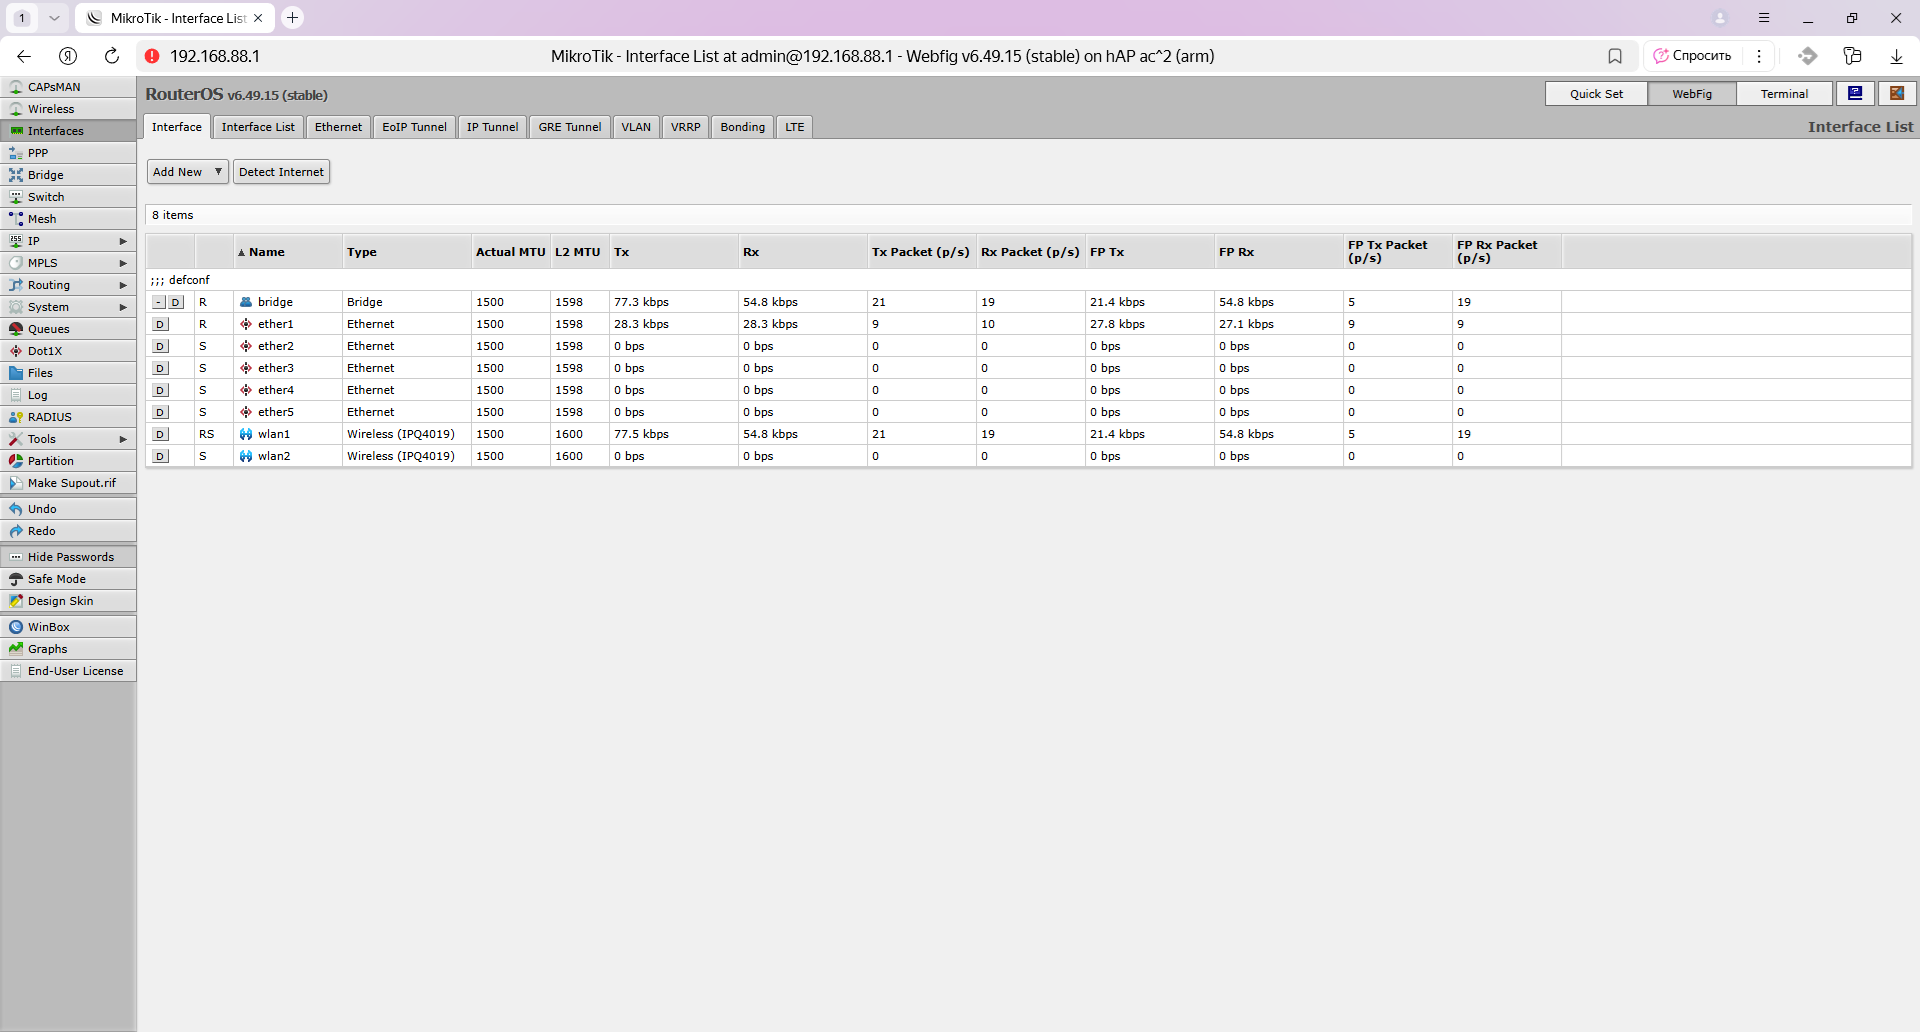Switch to the Ethernet tab
Image resolution: width=1920 pixels, height=1032 pixels.
pyautogui.click(x=338, y=127)
